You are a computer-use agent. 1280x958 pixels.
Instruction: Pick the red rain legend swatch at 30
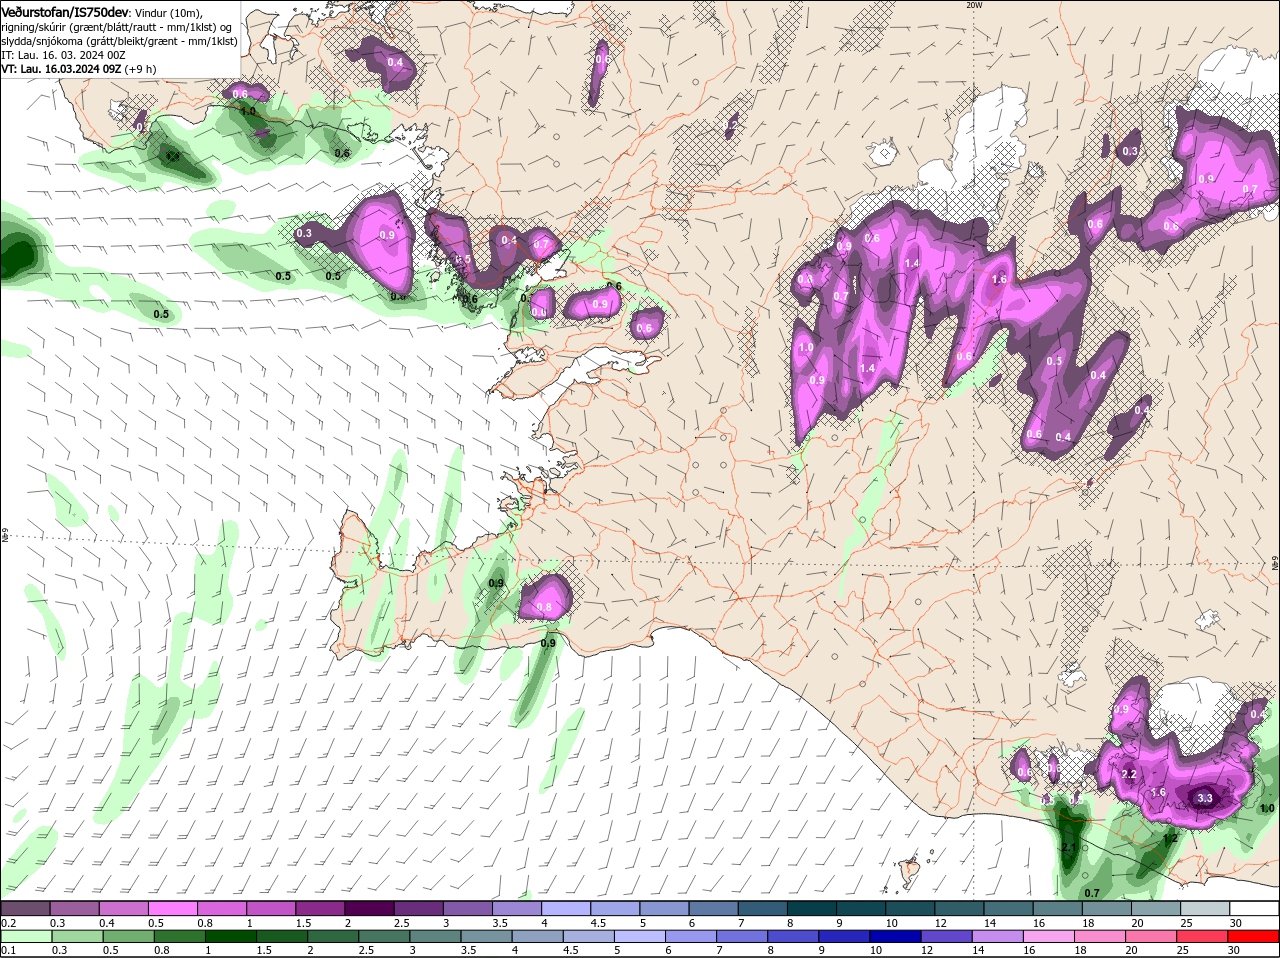click(x=1254, y=936)
